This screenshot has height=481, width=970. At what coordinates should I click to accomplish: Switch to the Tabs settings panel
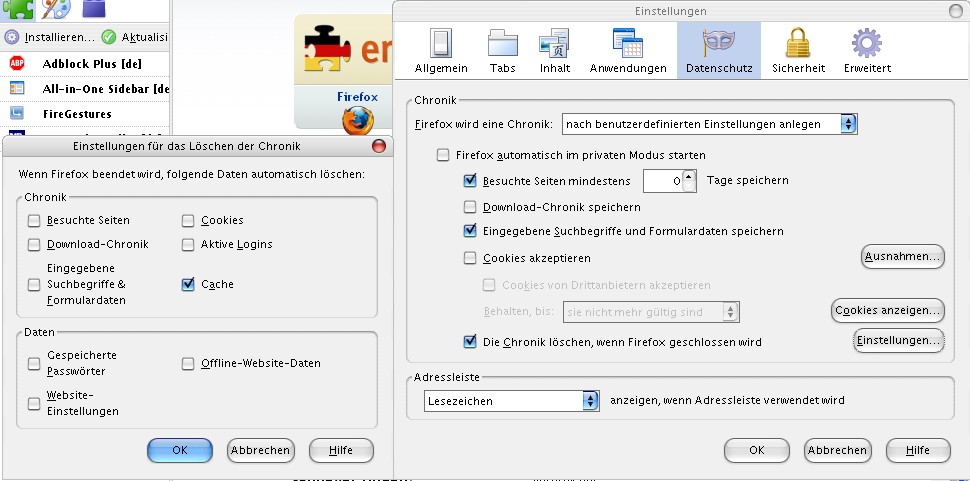pos(502,51)
